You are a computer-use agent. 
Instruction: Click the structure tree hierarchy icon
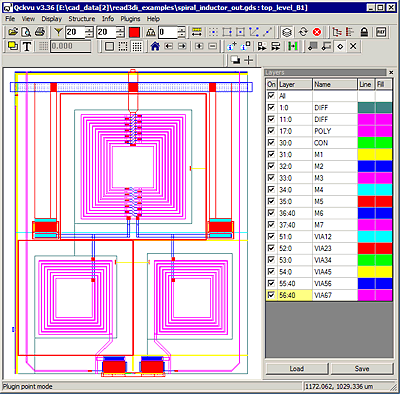337,32
